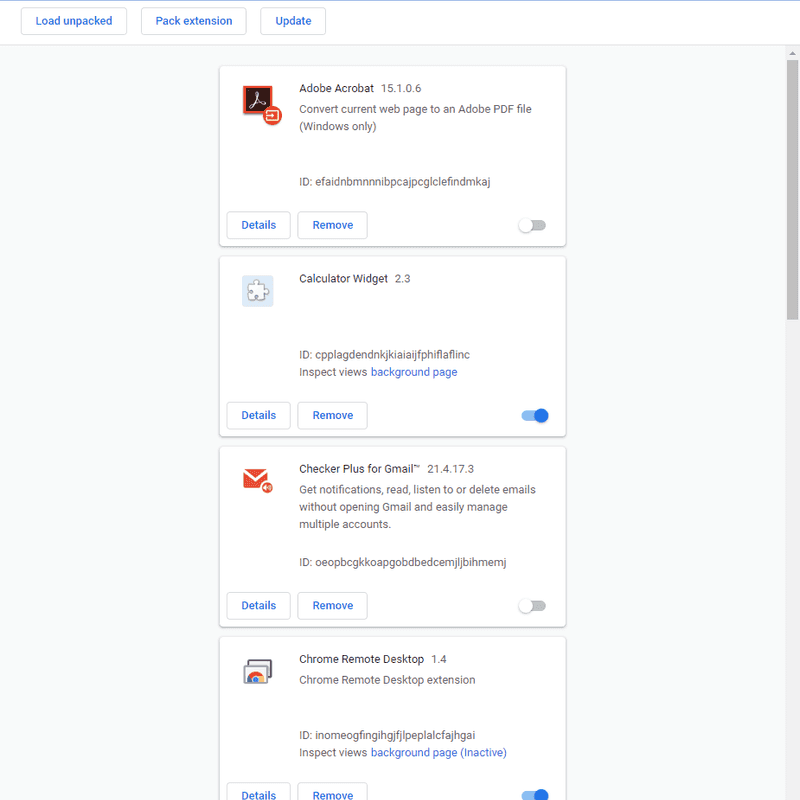Click the Chrome Remote Desktop icon
This screenshot has height=800, width=800.
[x=258, y=671]
